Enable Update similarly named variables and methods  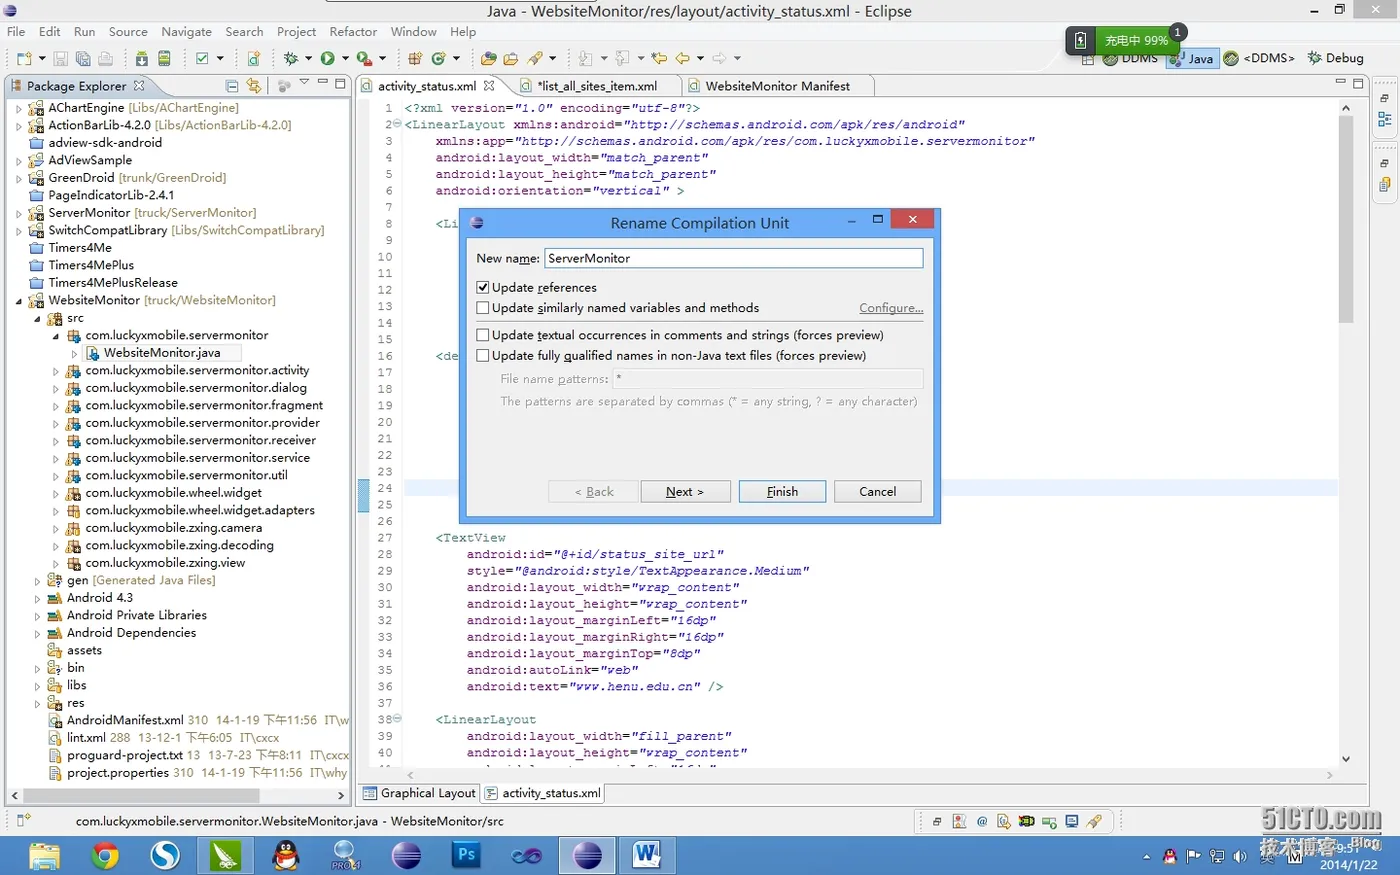483,308
